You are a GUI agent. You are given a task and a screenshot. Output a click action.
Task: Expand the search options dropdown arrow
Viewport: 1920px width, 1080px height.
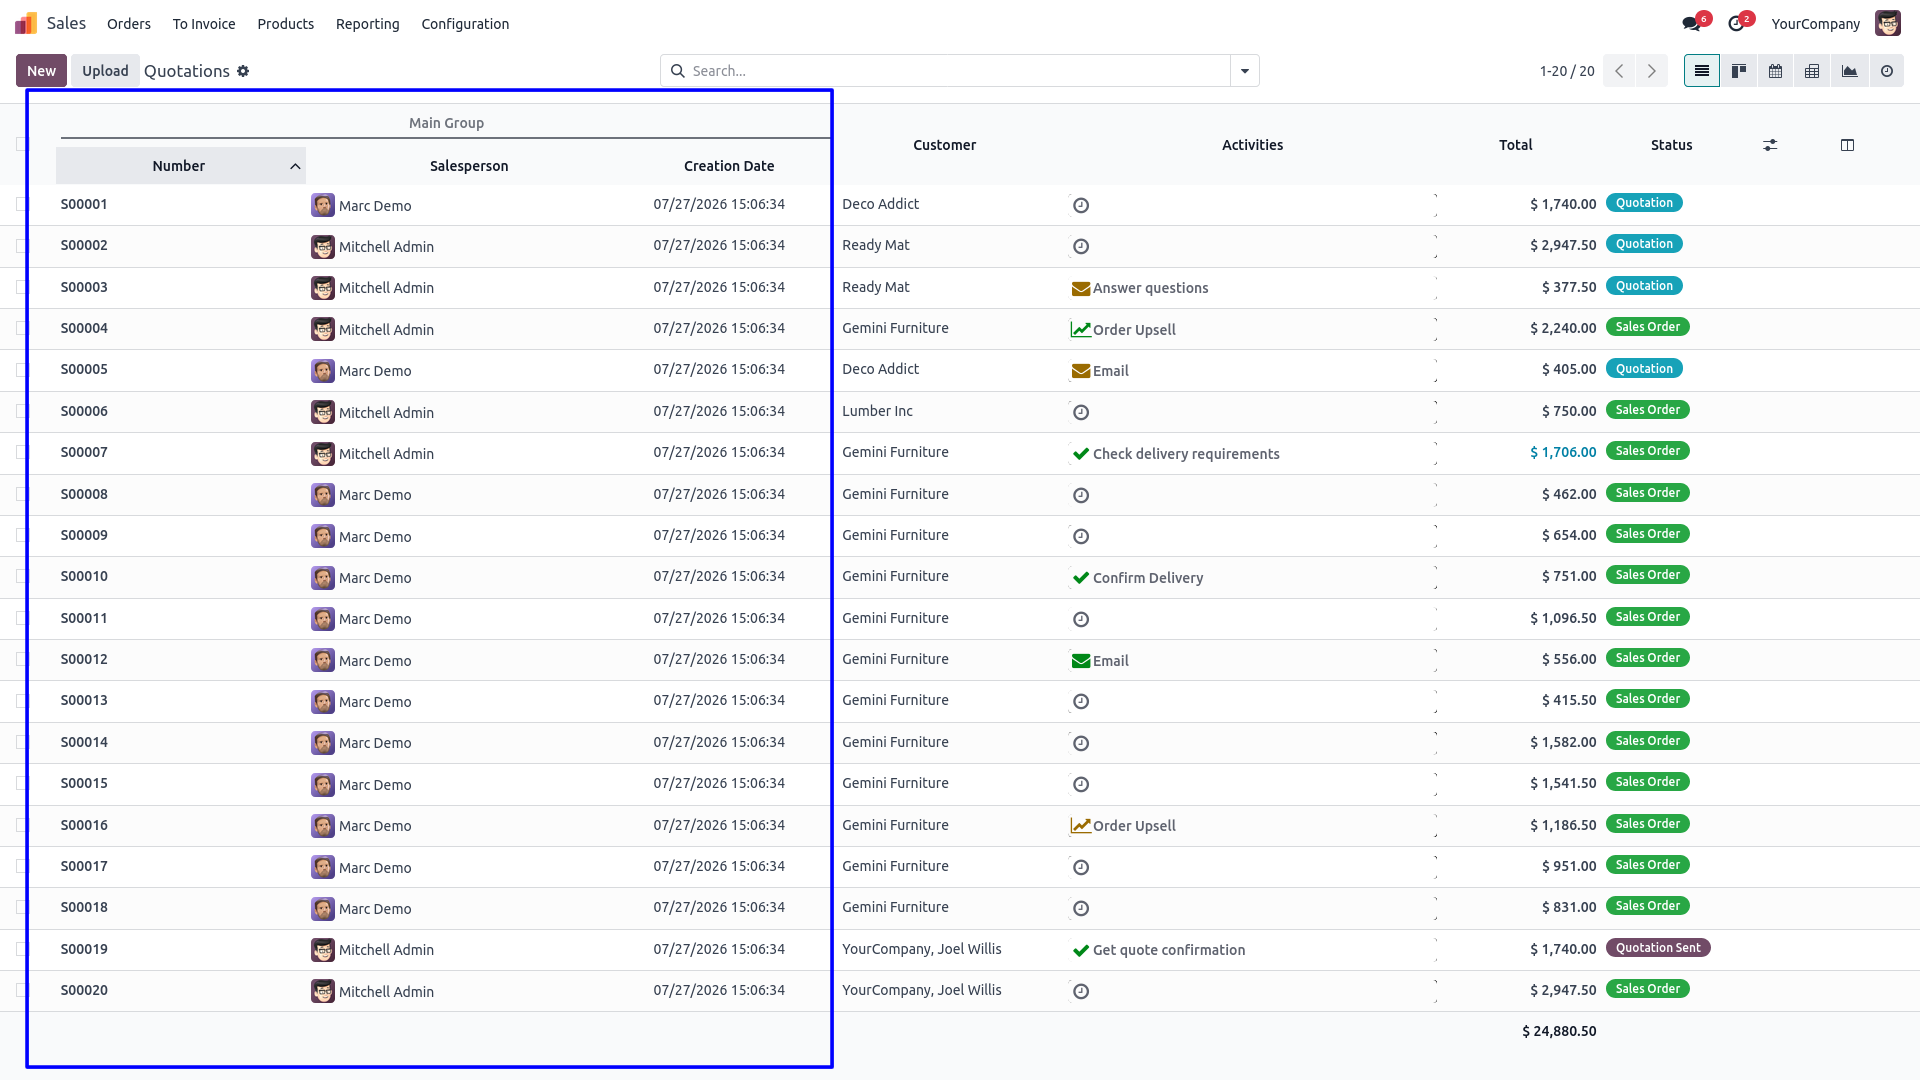[x=1245, y=71]
